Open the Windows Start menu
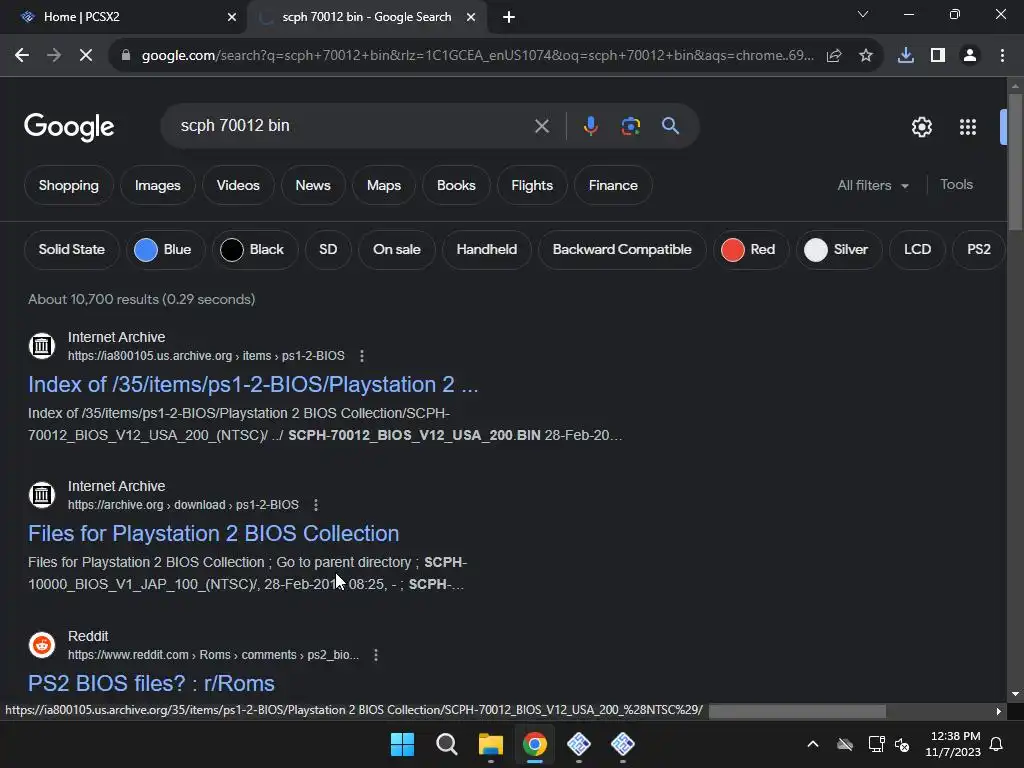1024x768 pixels. (402, 744)
